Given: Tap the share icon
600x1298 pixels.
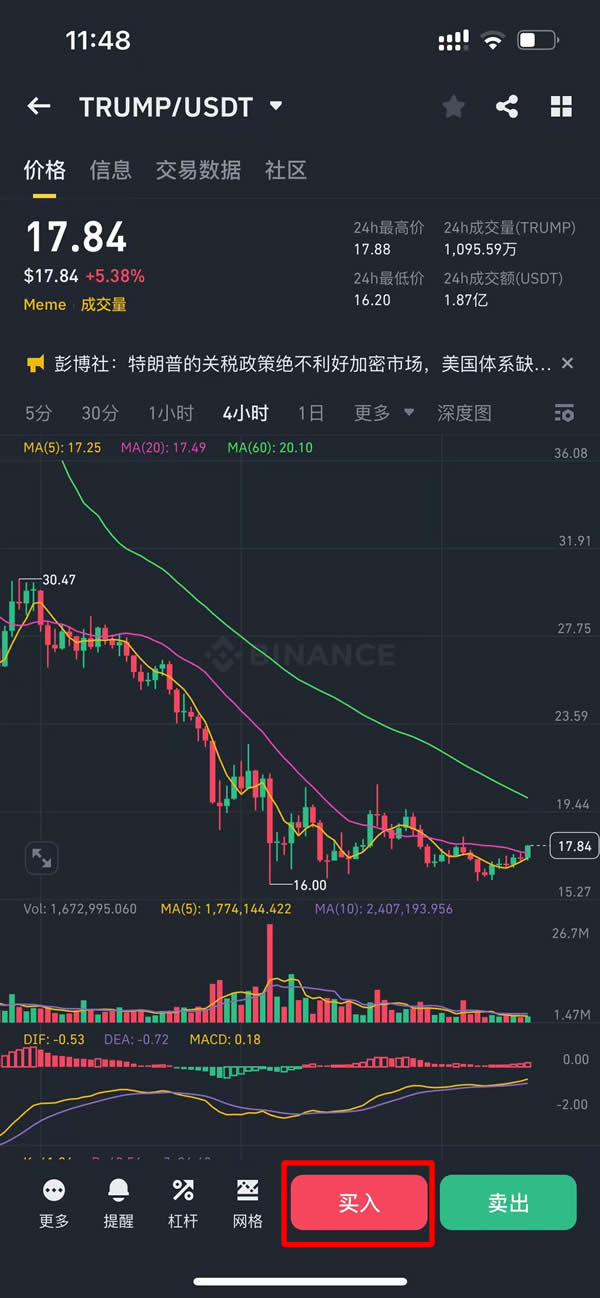Looking at the screenshot, I should pos(507,107).
